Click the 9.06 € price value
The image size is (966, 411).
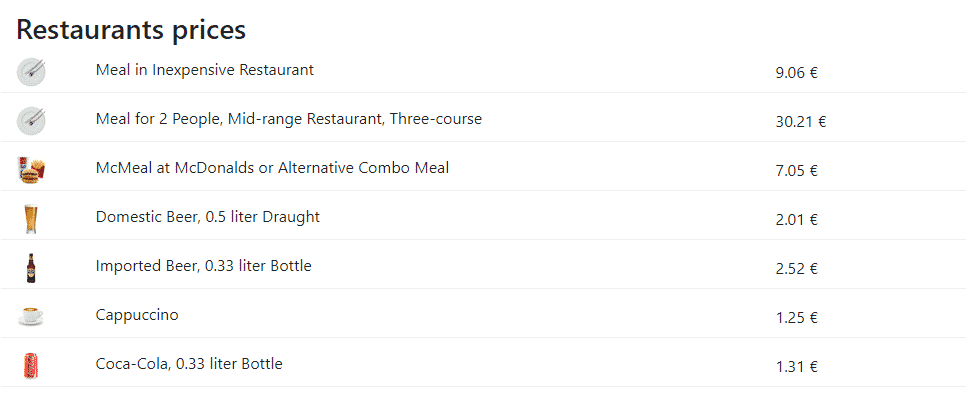coord(796,73)
